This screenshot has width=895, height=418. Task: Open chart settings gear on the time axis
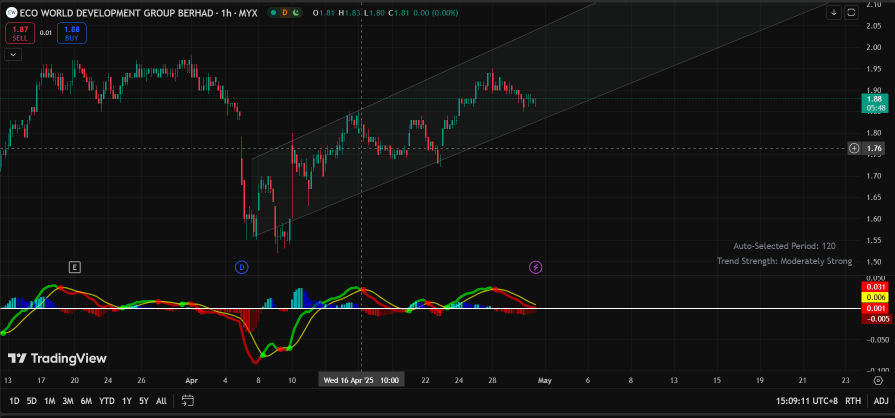[x=878, y=380]
